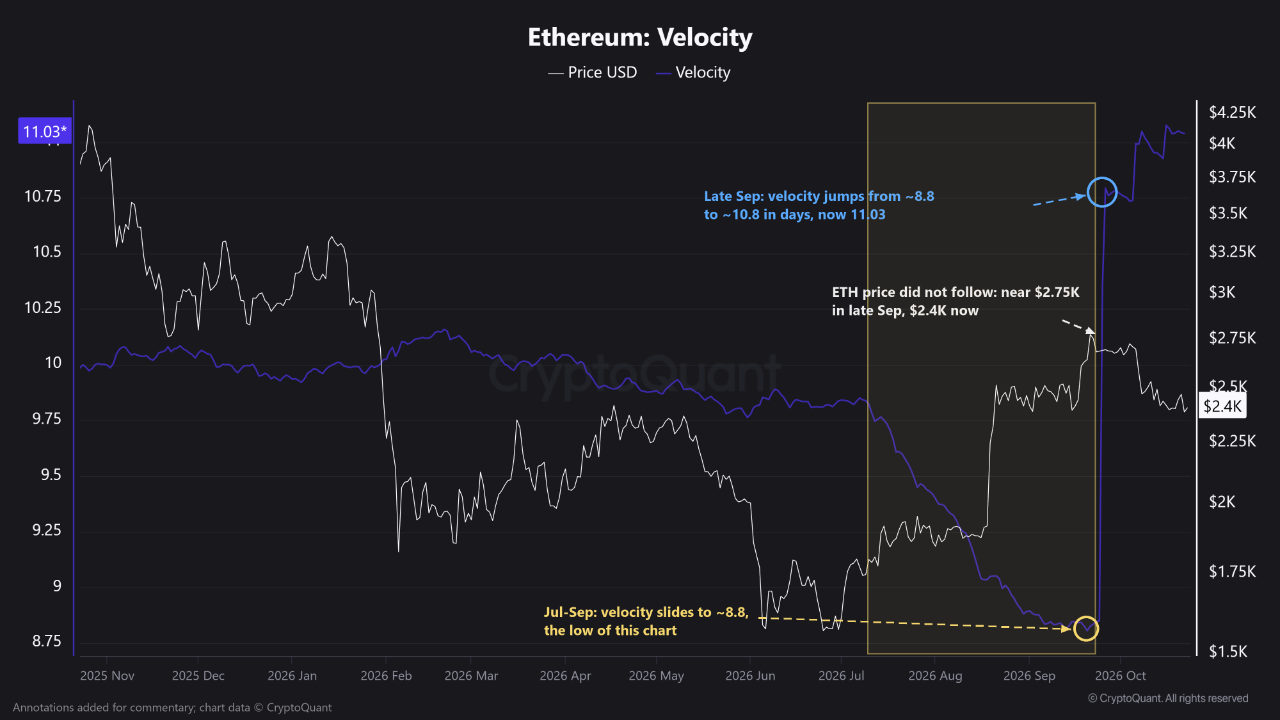
Task: Select the $2.4K current price label
Action: point(1222,406)
